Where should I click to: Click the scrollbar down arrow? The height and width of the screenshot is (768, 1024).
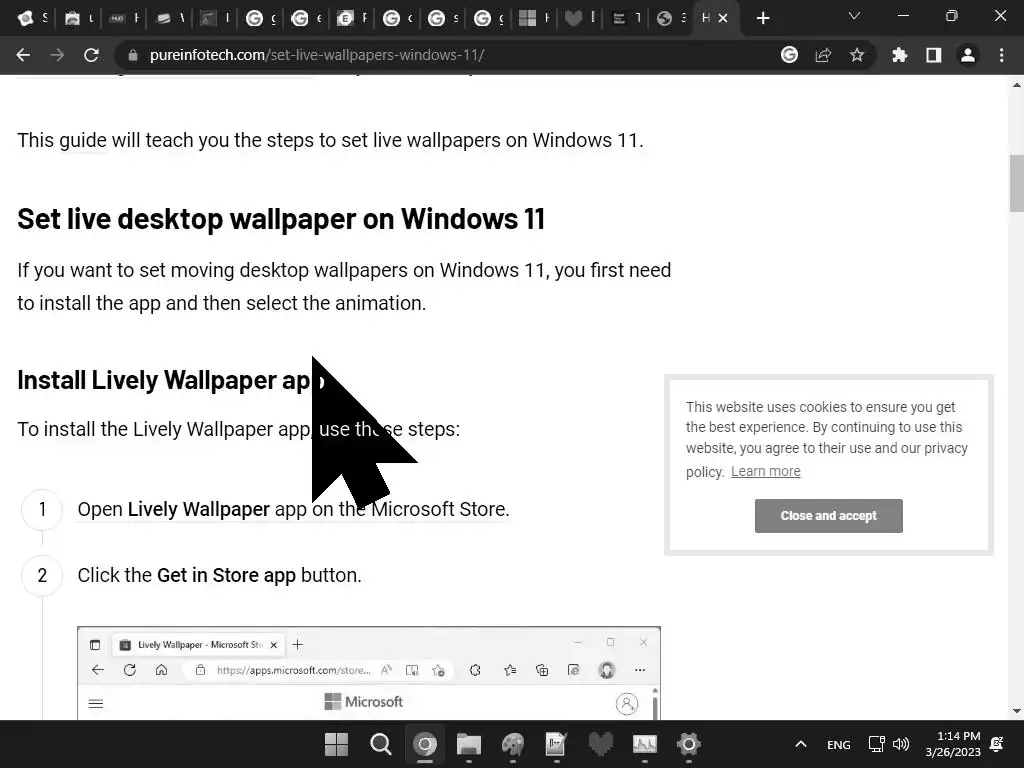(x=1017, y=711)
